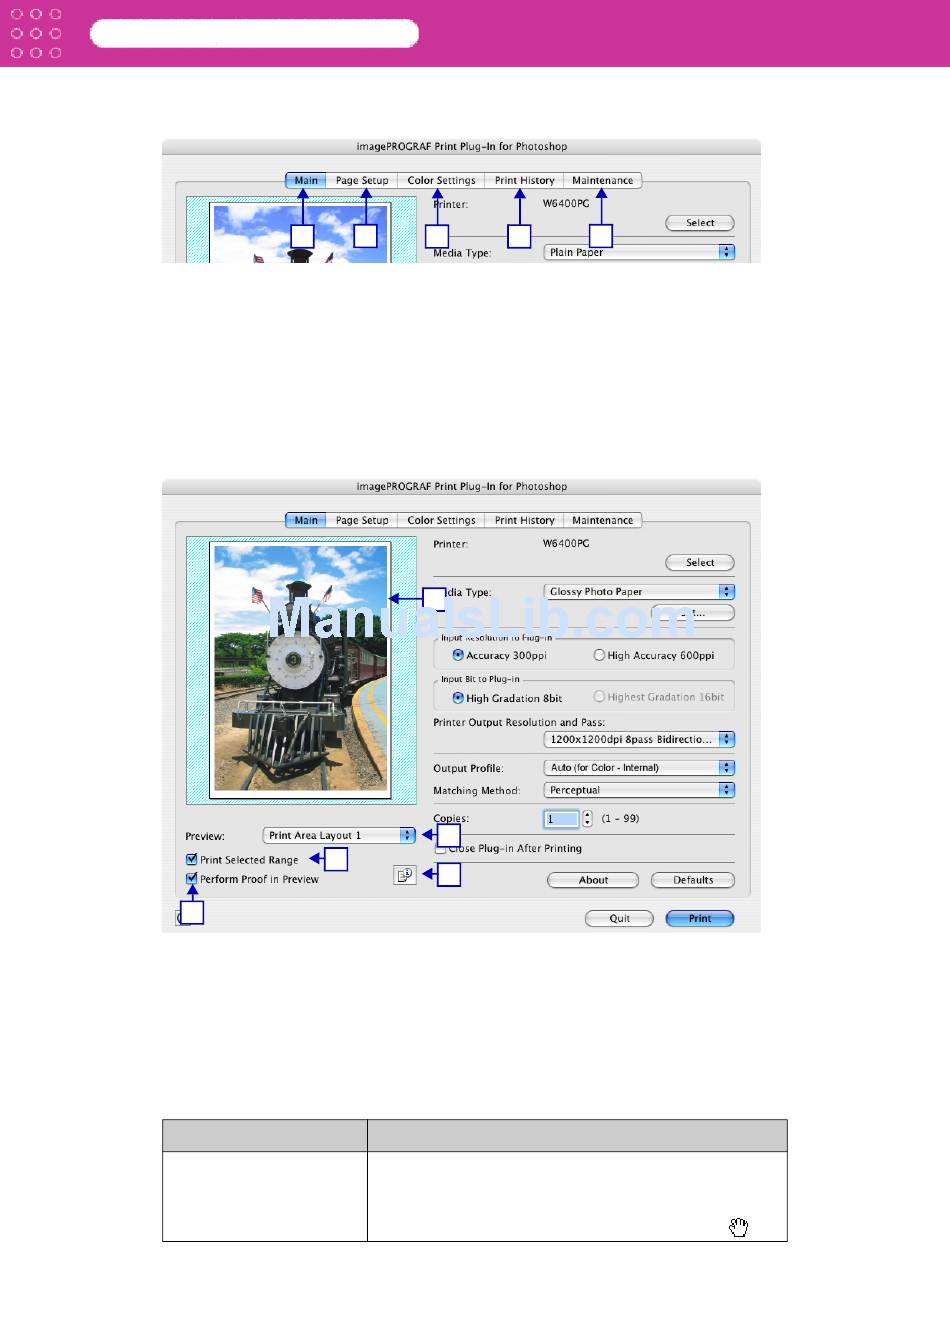Image resolution: width=950 pixels, height=1344 pixels.
Task: Open Print History tab in Plain Paper dialog
Action: 524,180
